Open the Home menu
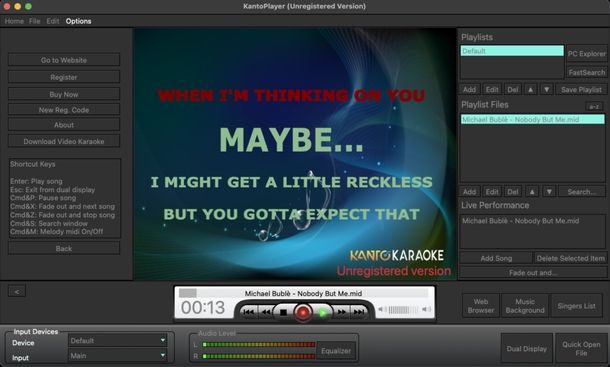This screenshot has width=610, height=367. (14, 21)
